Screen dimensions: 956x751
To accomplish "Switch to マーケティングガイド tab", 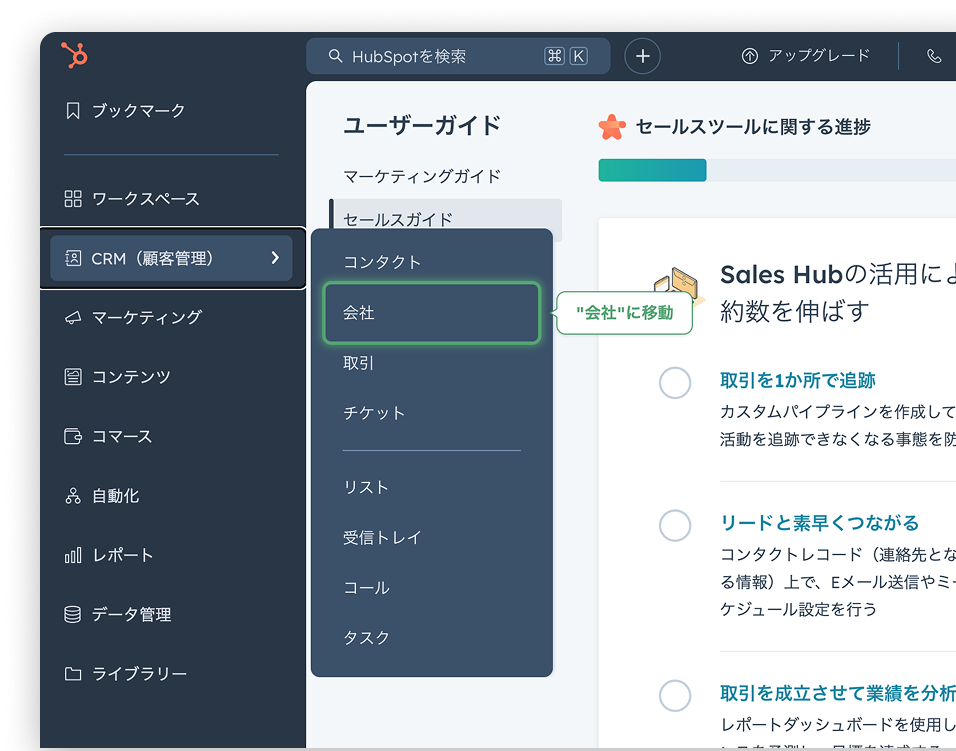I will point(422,176).
